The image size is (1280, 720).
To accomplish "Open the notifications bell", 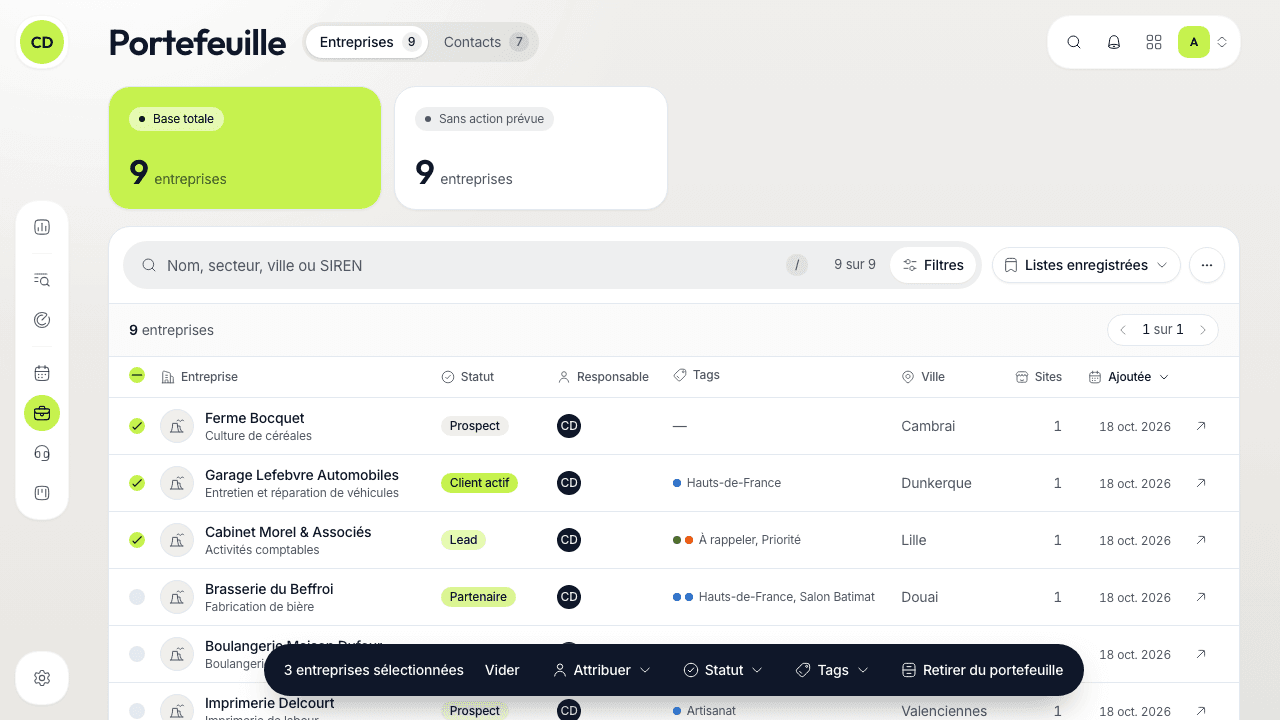I will 1114,42.
